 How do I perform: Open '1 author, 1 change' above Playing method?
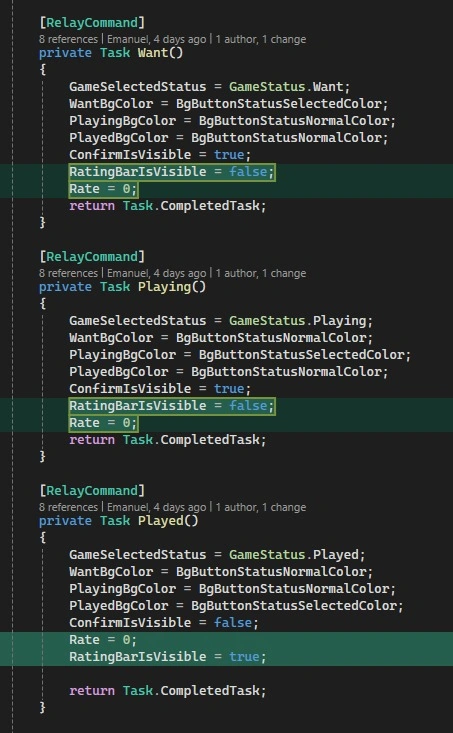click(261, 273)
